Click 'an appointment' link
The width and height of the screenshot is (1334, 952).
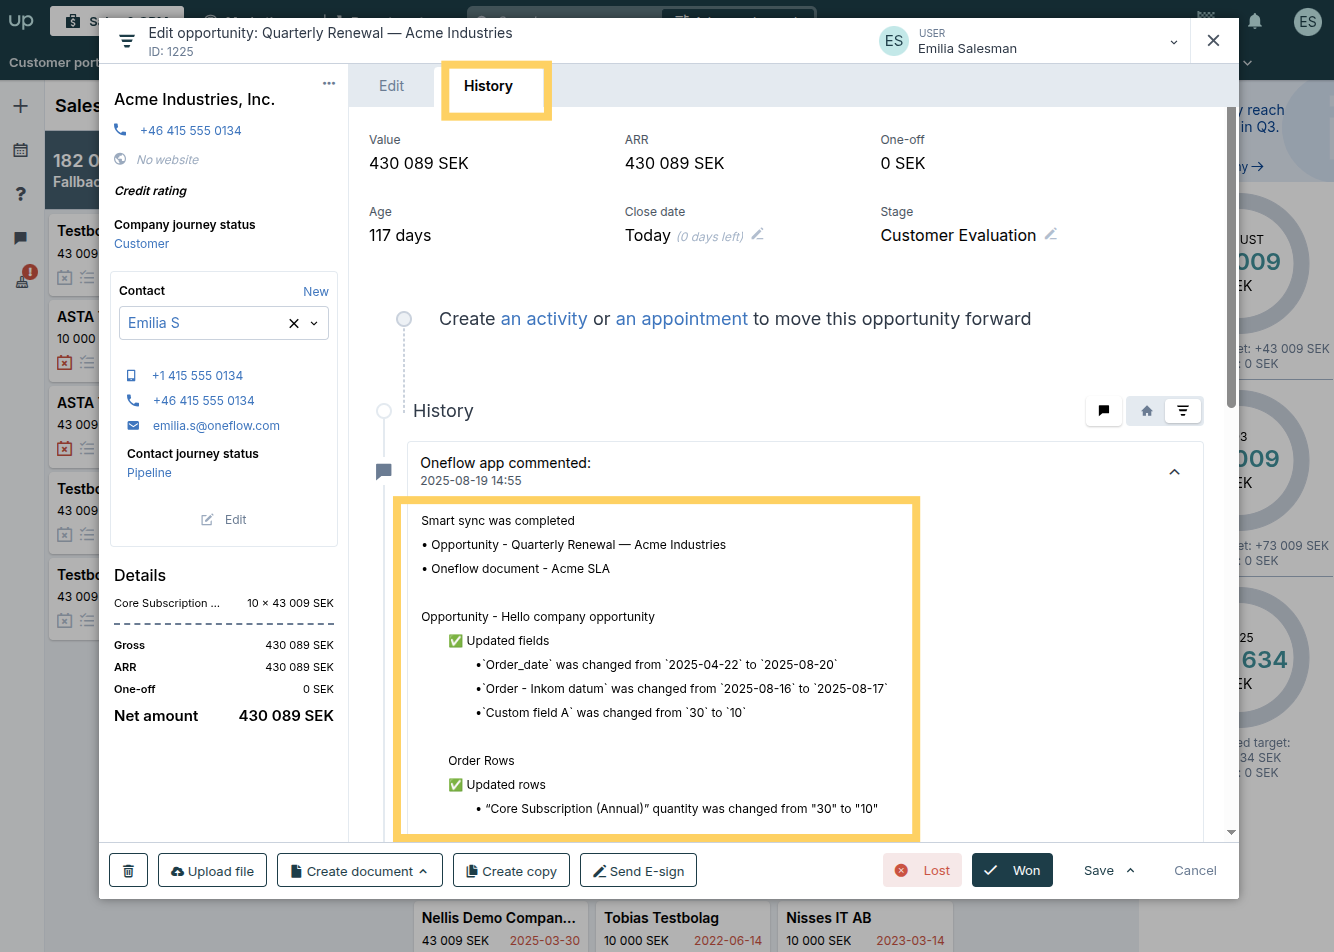682,319
